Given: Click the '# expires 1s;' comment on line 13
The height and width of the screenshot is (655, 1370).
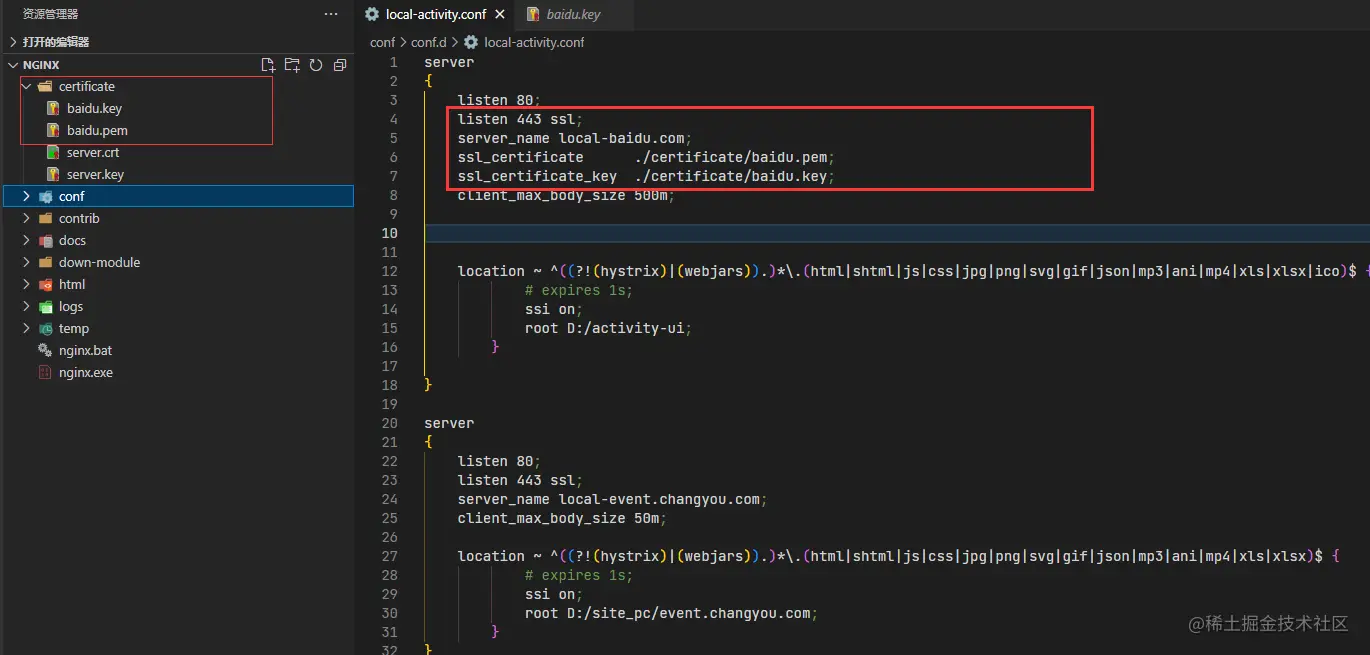Looking at the screenshot, I should coord(579,290).
